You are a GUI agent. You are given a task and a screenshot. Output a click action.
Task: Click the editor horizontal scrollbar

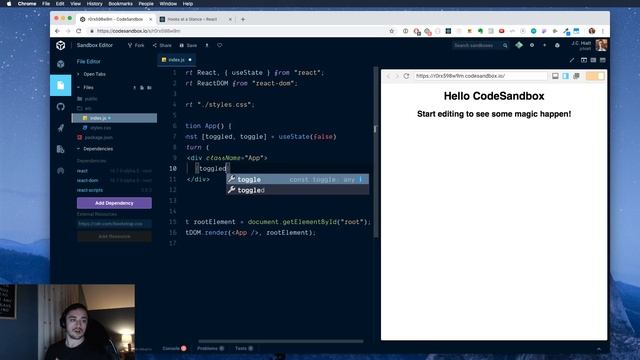coord(281,341)
